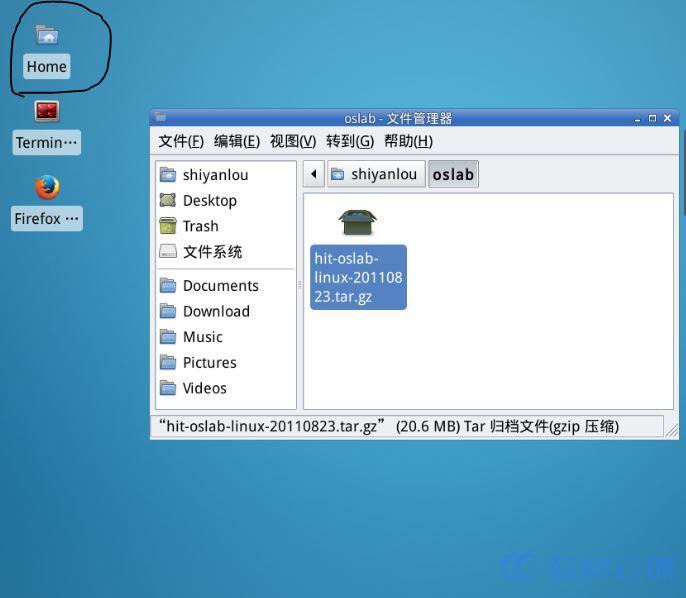This screenshot has height=598, width=686.
Task: Click the path bar back arrow
Action: pyautogui.click(x=313, y=174)
